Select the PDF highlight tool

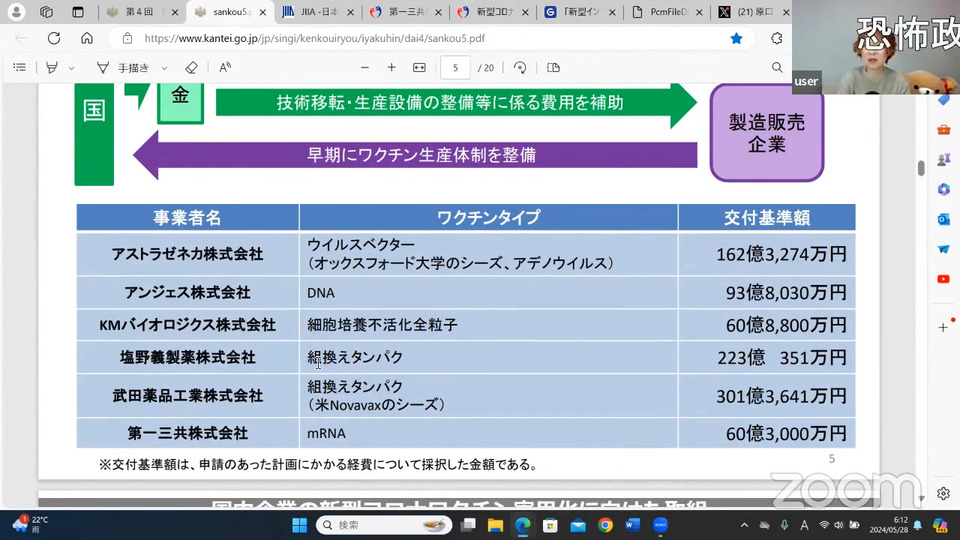[52, 67]
